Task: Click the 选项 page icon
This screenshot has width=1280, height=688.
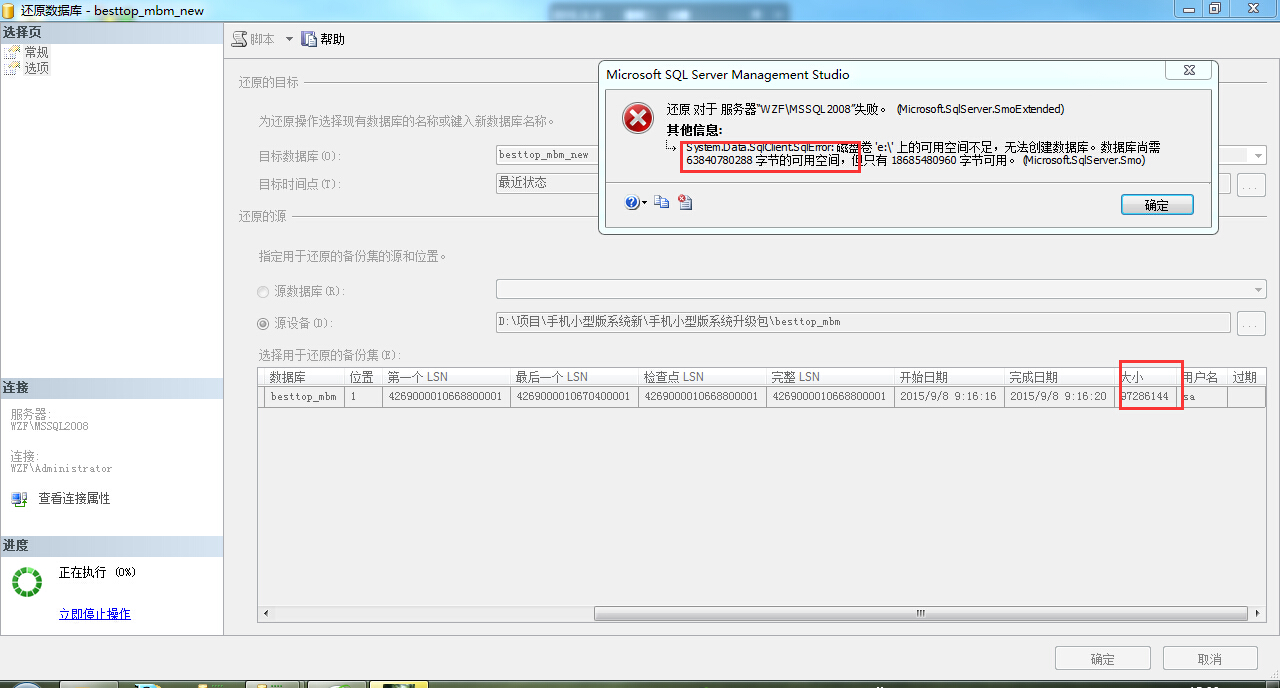Action: 13,68
